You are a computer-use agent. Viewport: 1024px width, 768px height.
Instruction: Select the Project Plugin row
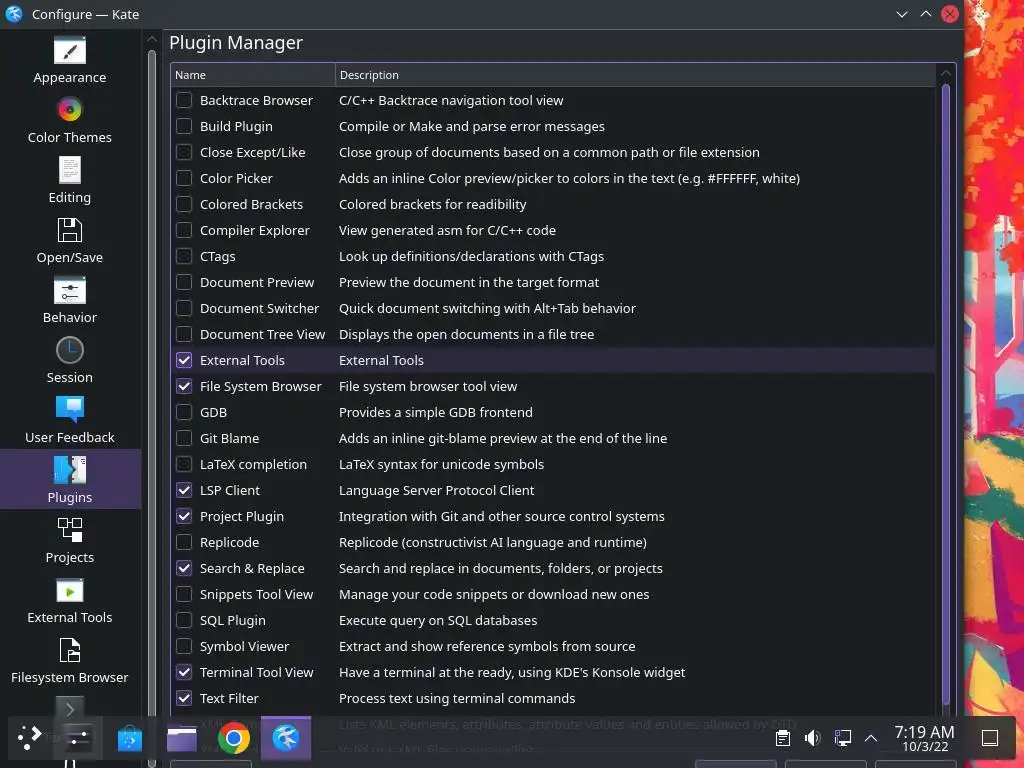pos(553,517)
